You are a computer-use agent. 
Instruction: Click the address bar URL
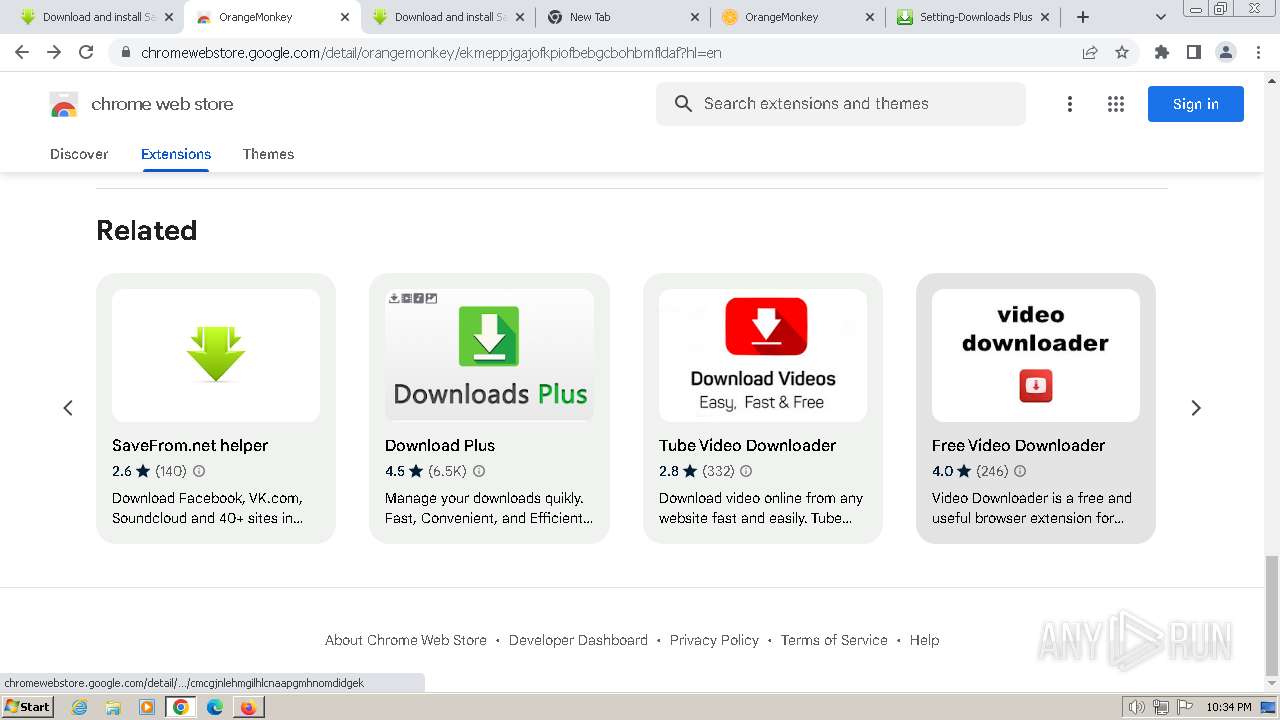pyautogui.click(x=431, y=52)
